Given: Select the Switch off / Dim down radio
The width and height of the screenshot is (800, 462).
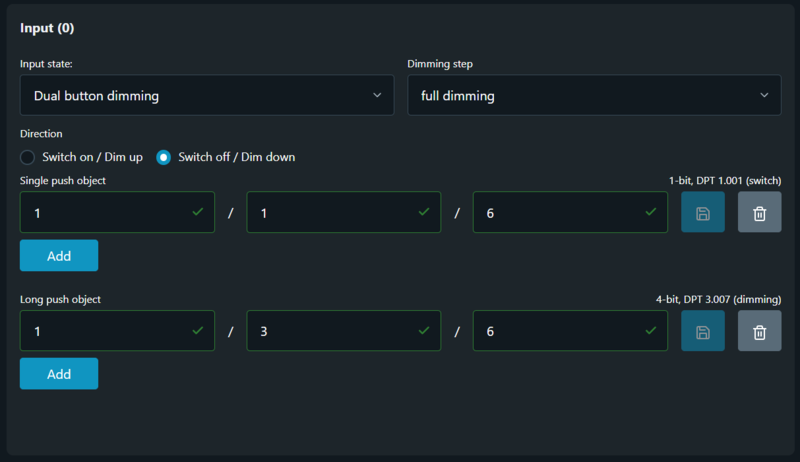Looking at the screenshot, I should [164, 157].
